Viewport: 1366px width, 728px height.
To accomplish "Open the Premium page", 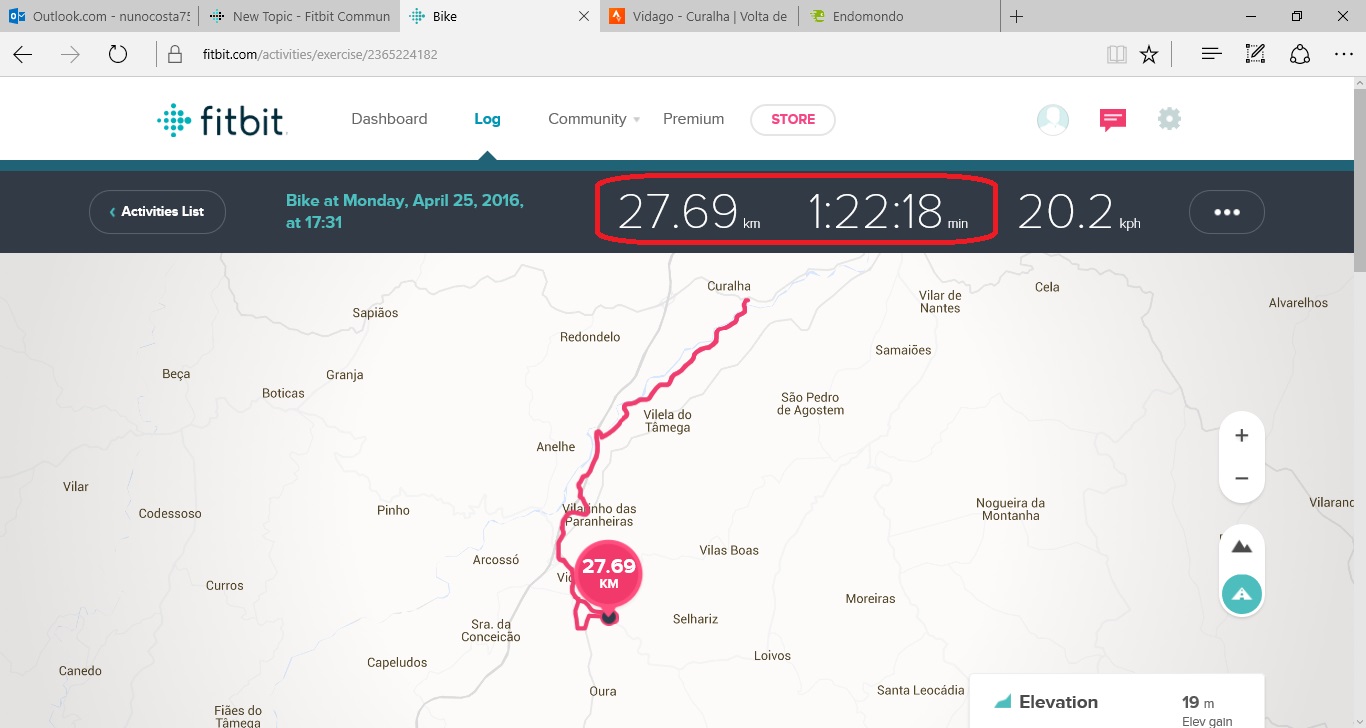I will (693, 119).
